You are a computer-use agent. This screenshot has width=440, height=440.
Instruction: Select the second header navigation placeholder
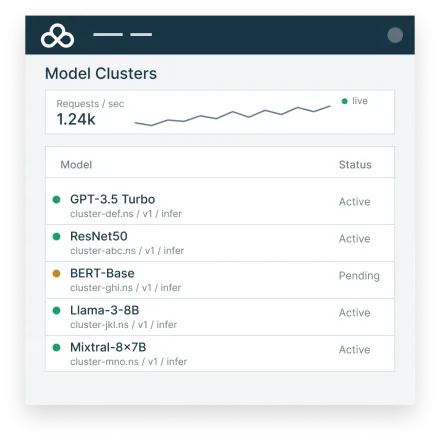coord(141,34)
